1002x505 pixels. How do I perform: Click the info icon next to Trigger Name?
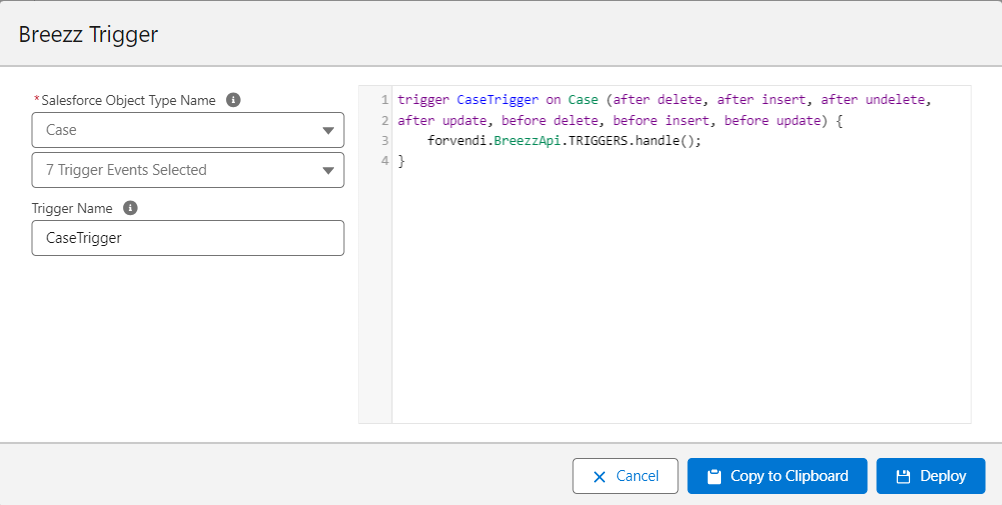[130, 208]
